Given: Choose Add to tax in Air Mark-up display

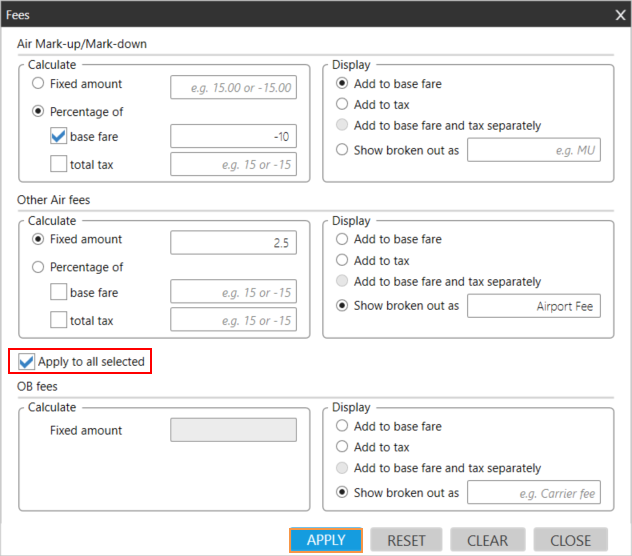Looking at the screenshot, I should pyautogui.click(x=343, y=104).
